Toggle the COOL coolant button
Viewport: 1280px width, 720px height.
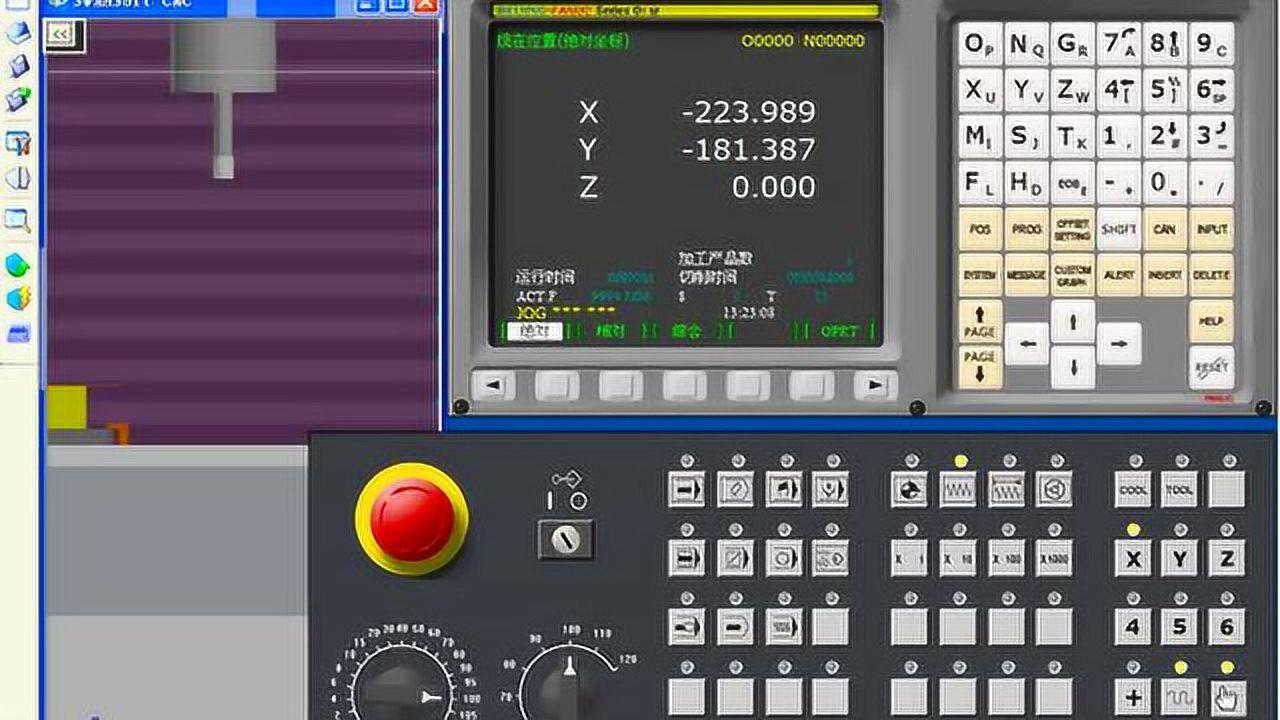coord(1133,490)
